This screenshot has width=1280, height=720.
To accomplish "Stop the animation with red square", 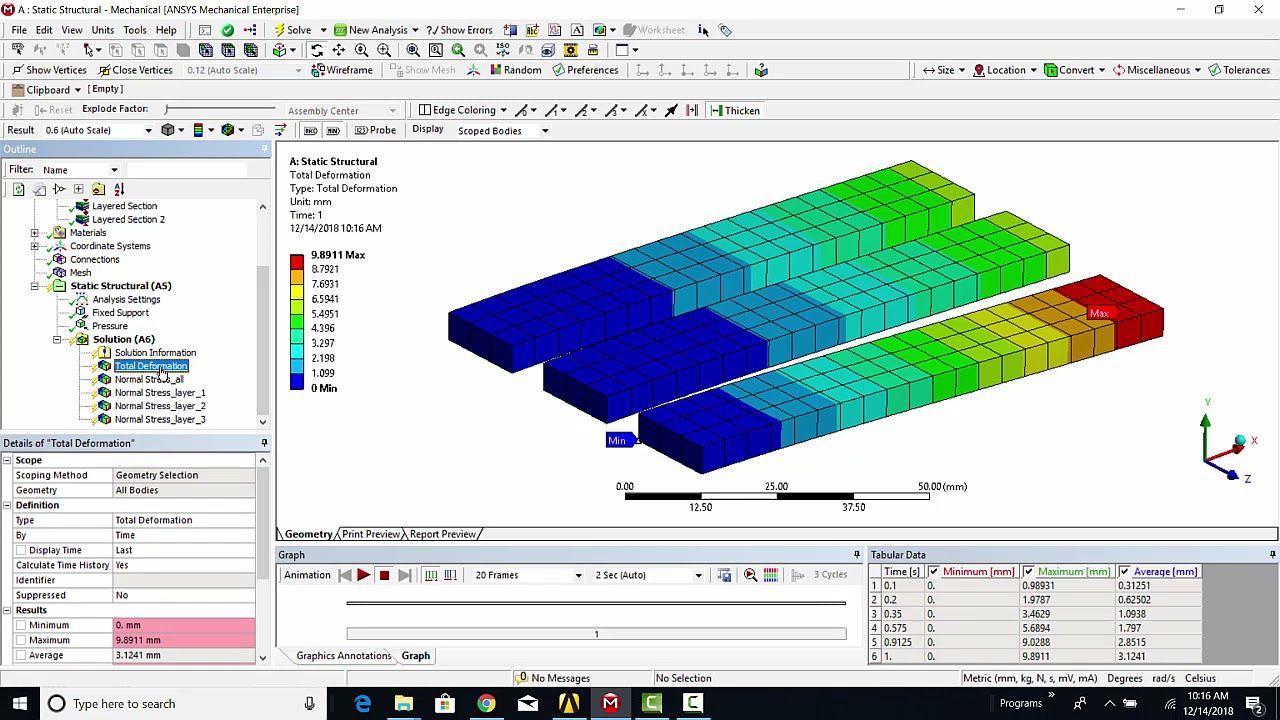I will point(384,575).
